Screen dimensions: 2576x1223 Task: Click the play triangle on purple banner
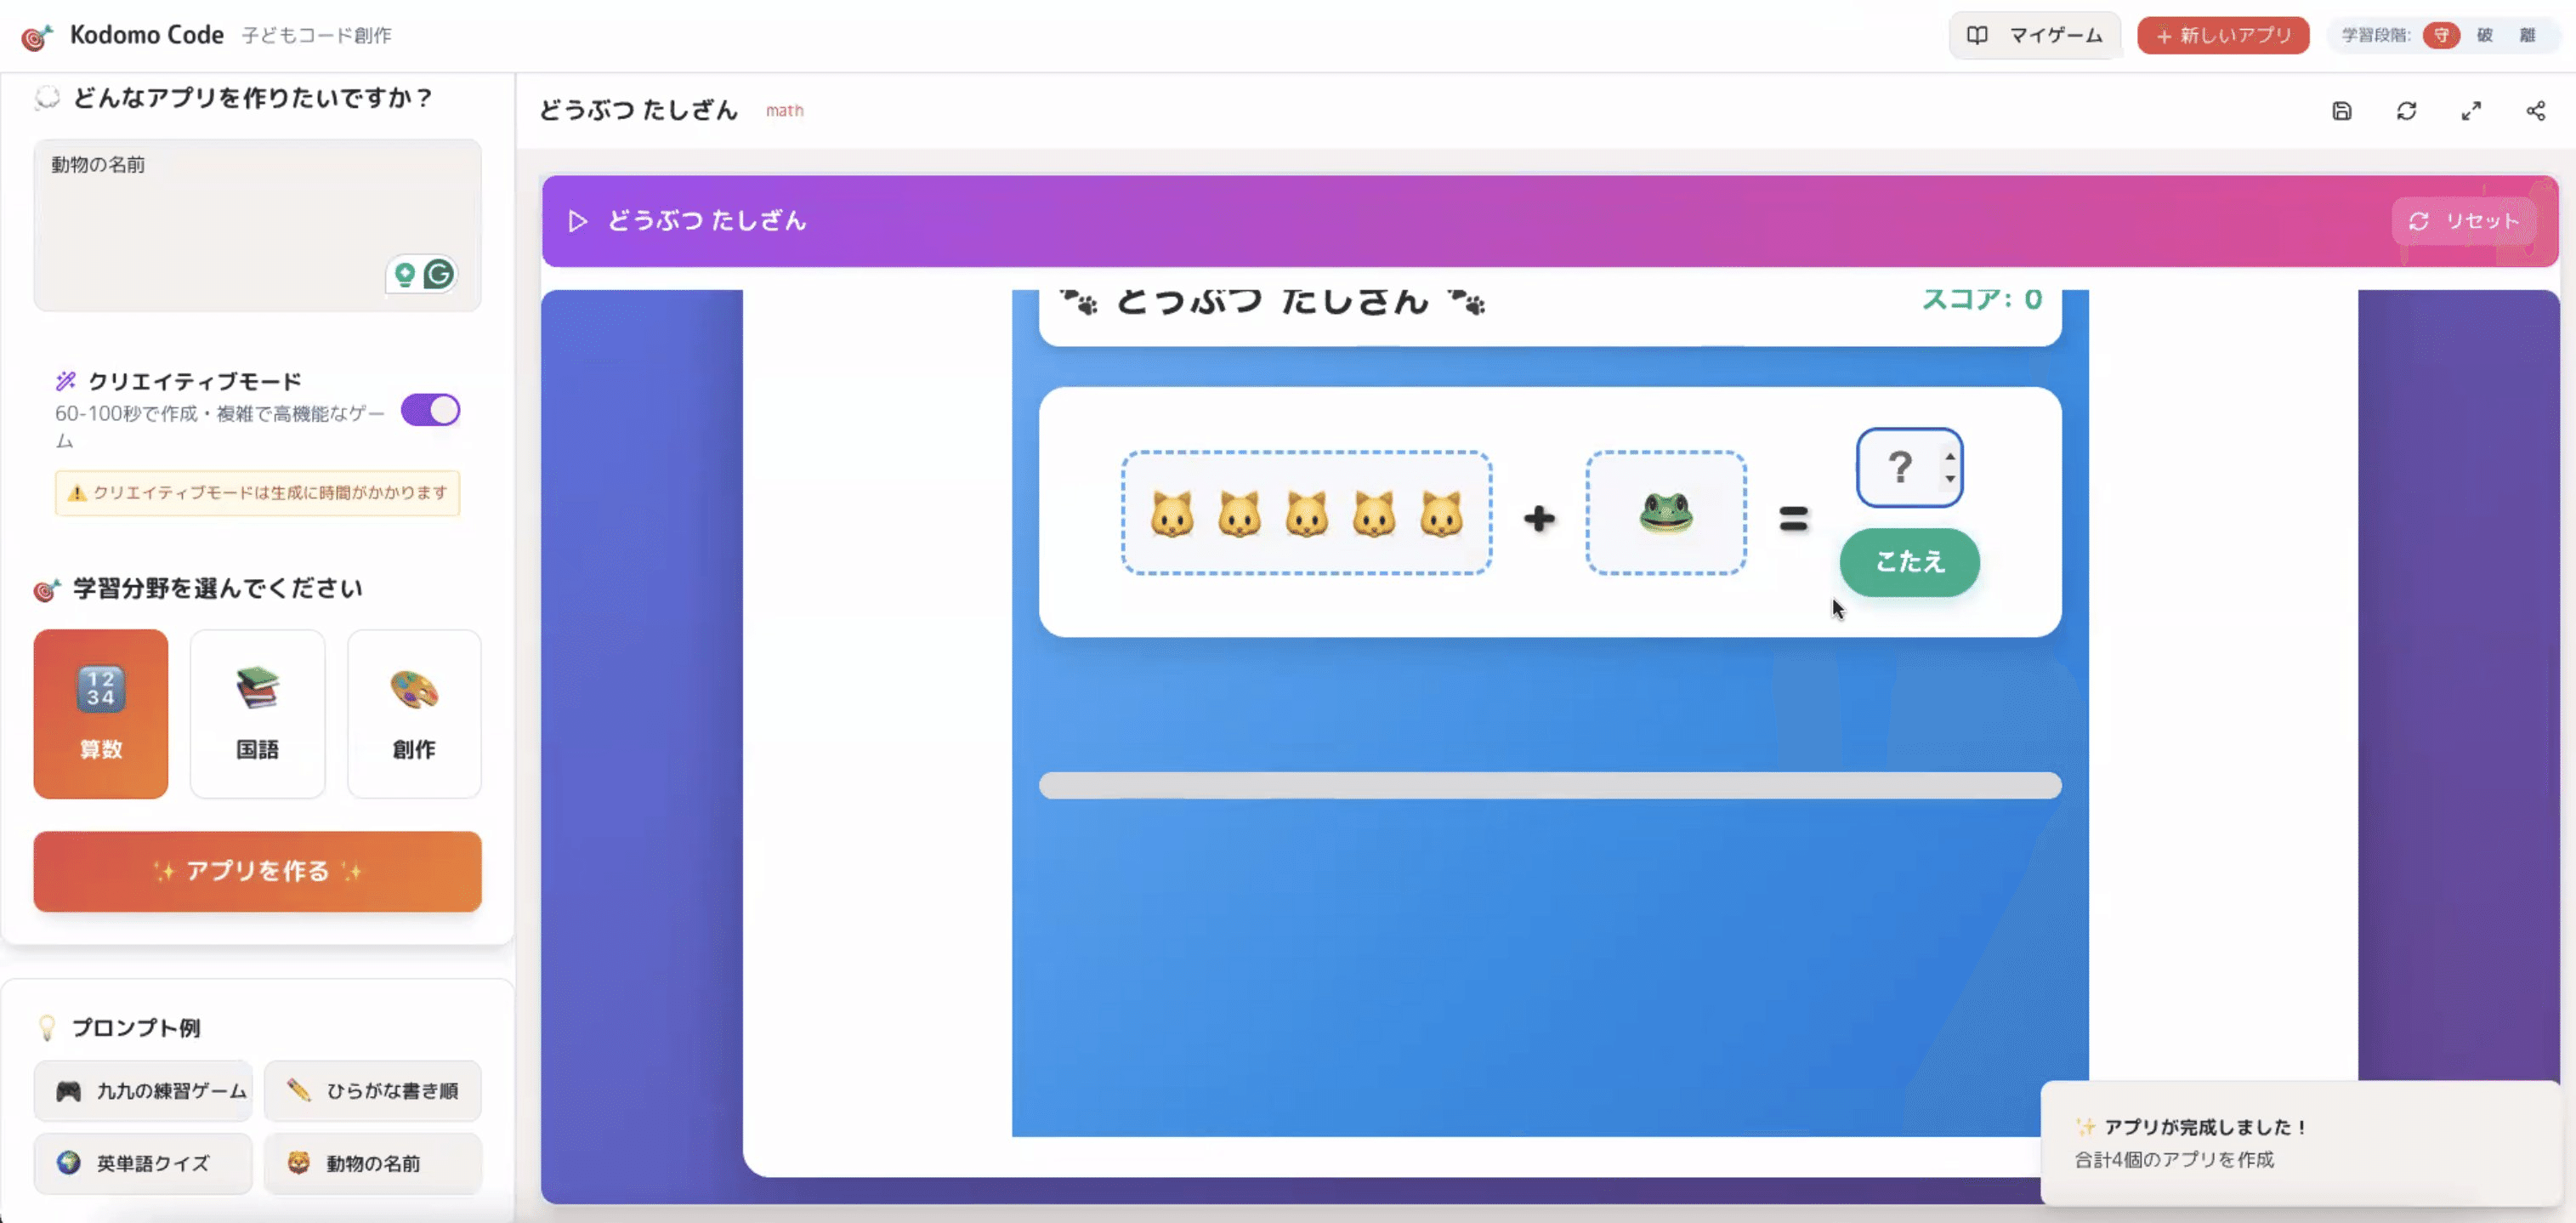[577, 221]
